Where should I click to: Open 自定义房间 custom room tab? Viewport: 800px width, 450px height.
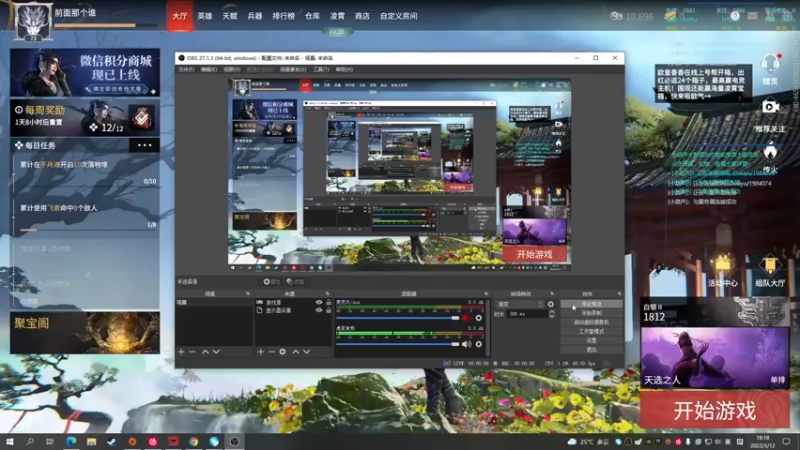pos(398,16)
